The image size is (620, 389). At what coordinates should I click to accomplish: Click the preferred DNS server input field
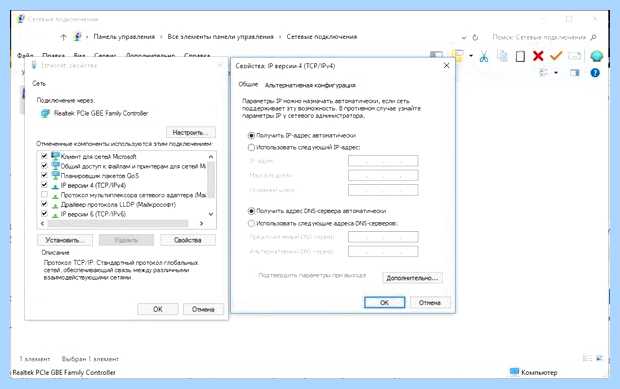pyautogui.click(x=383, y=237)
